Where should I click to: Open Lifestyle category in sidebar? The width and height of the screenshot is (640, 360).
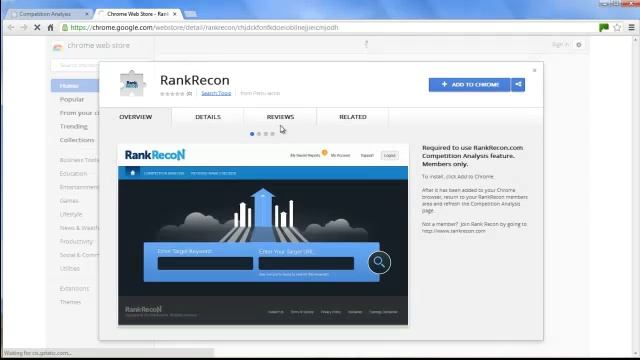click(71, 214)
